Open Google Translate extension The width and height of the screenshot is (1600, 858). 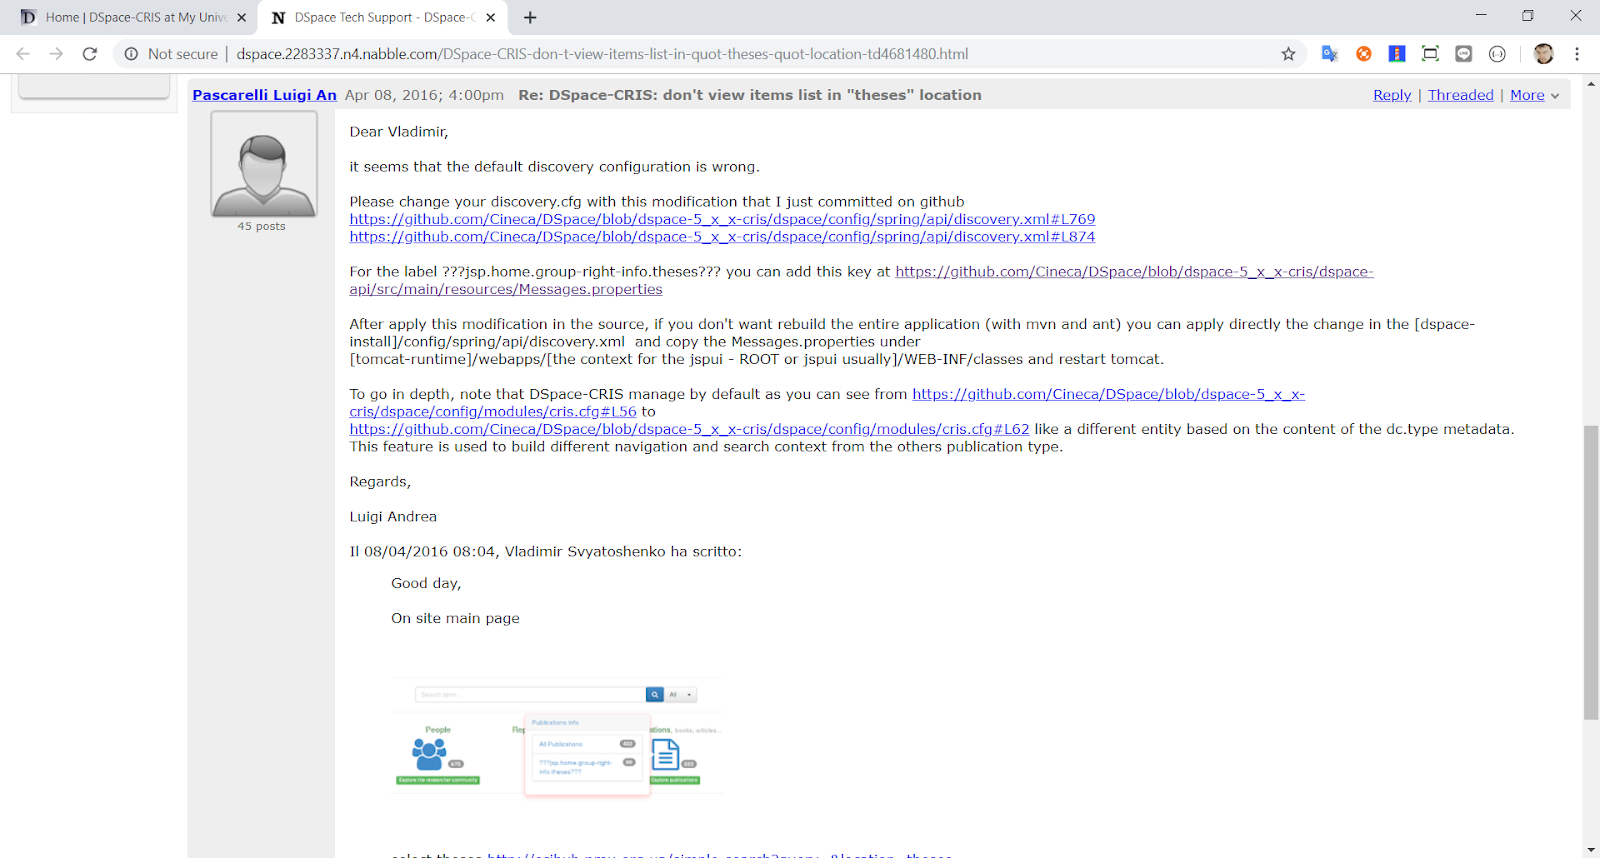coord(1329,54)
